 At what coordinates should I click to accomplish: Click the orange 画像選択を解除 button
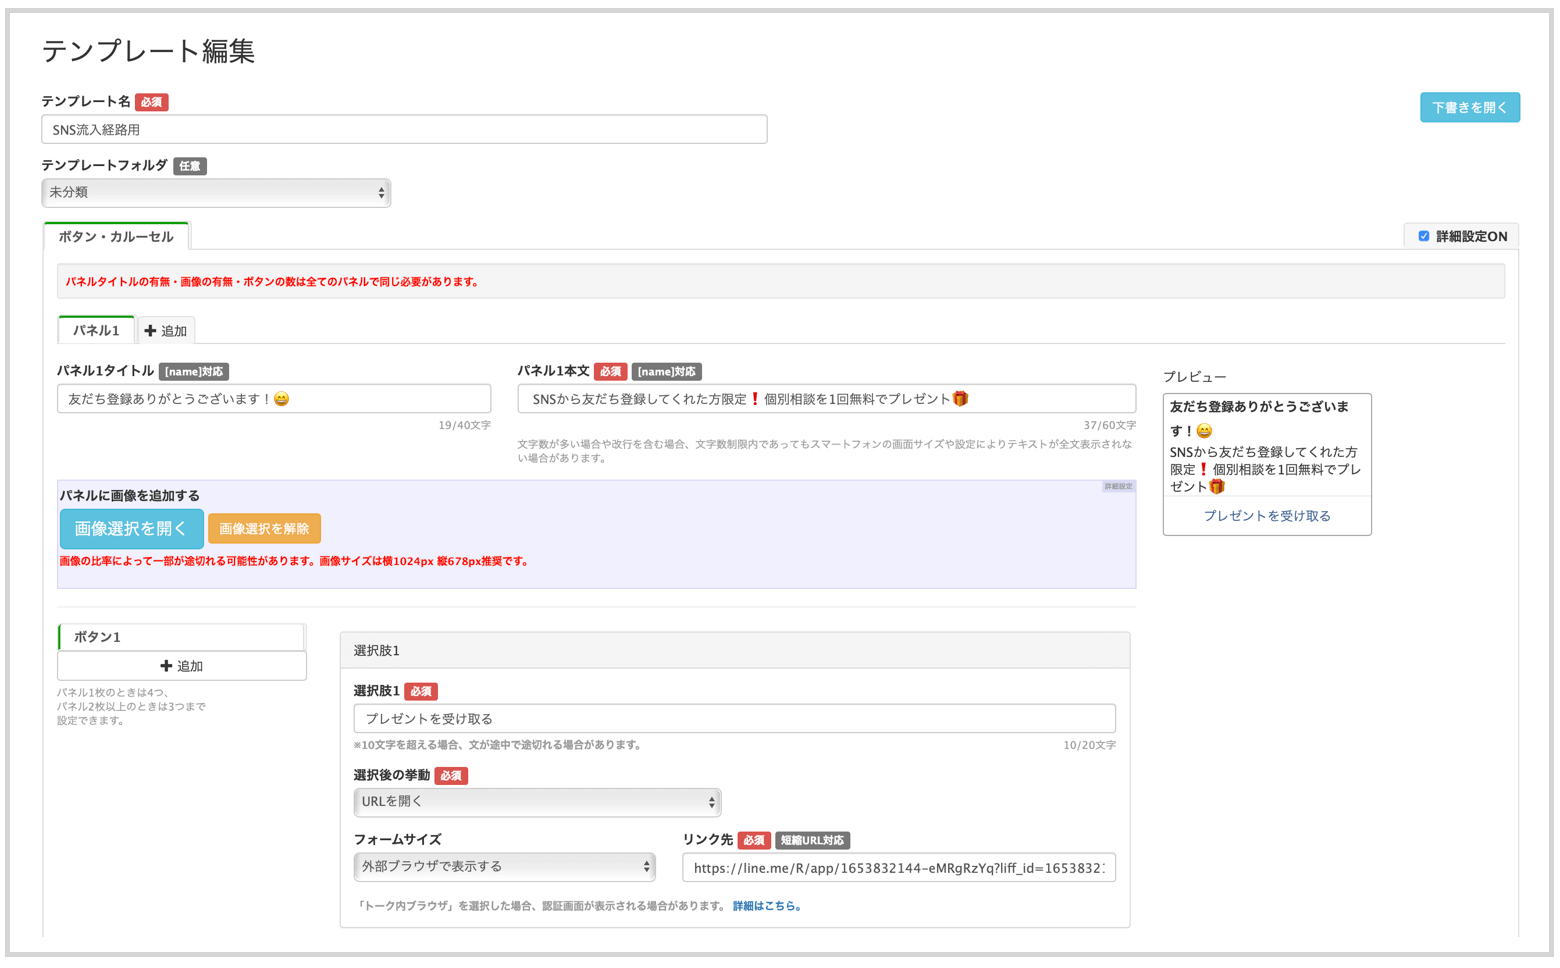tap(264, 529)
